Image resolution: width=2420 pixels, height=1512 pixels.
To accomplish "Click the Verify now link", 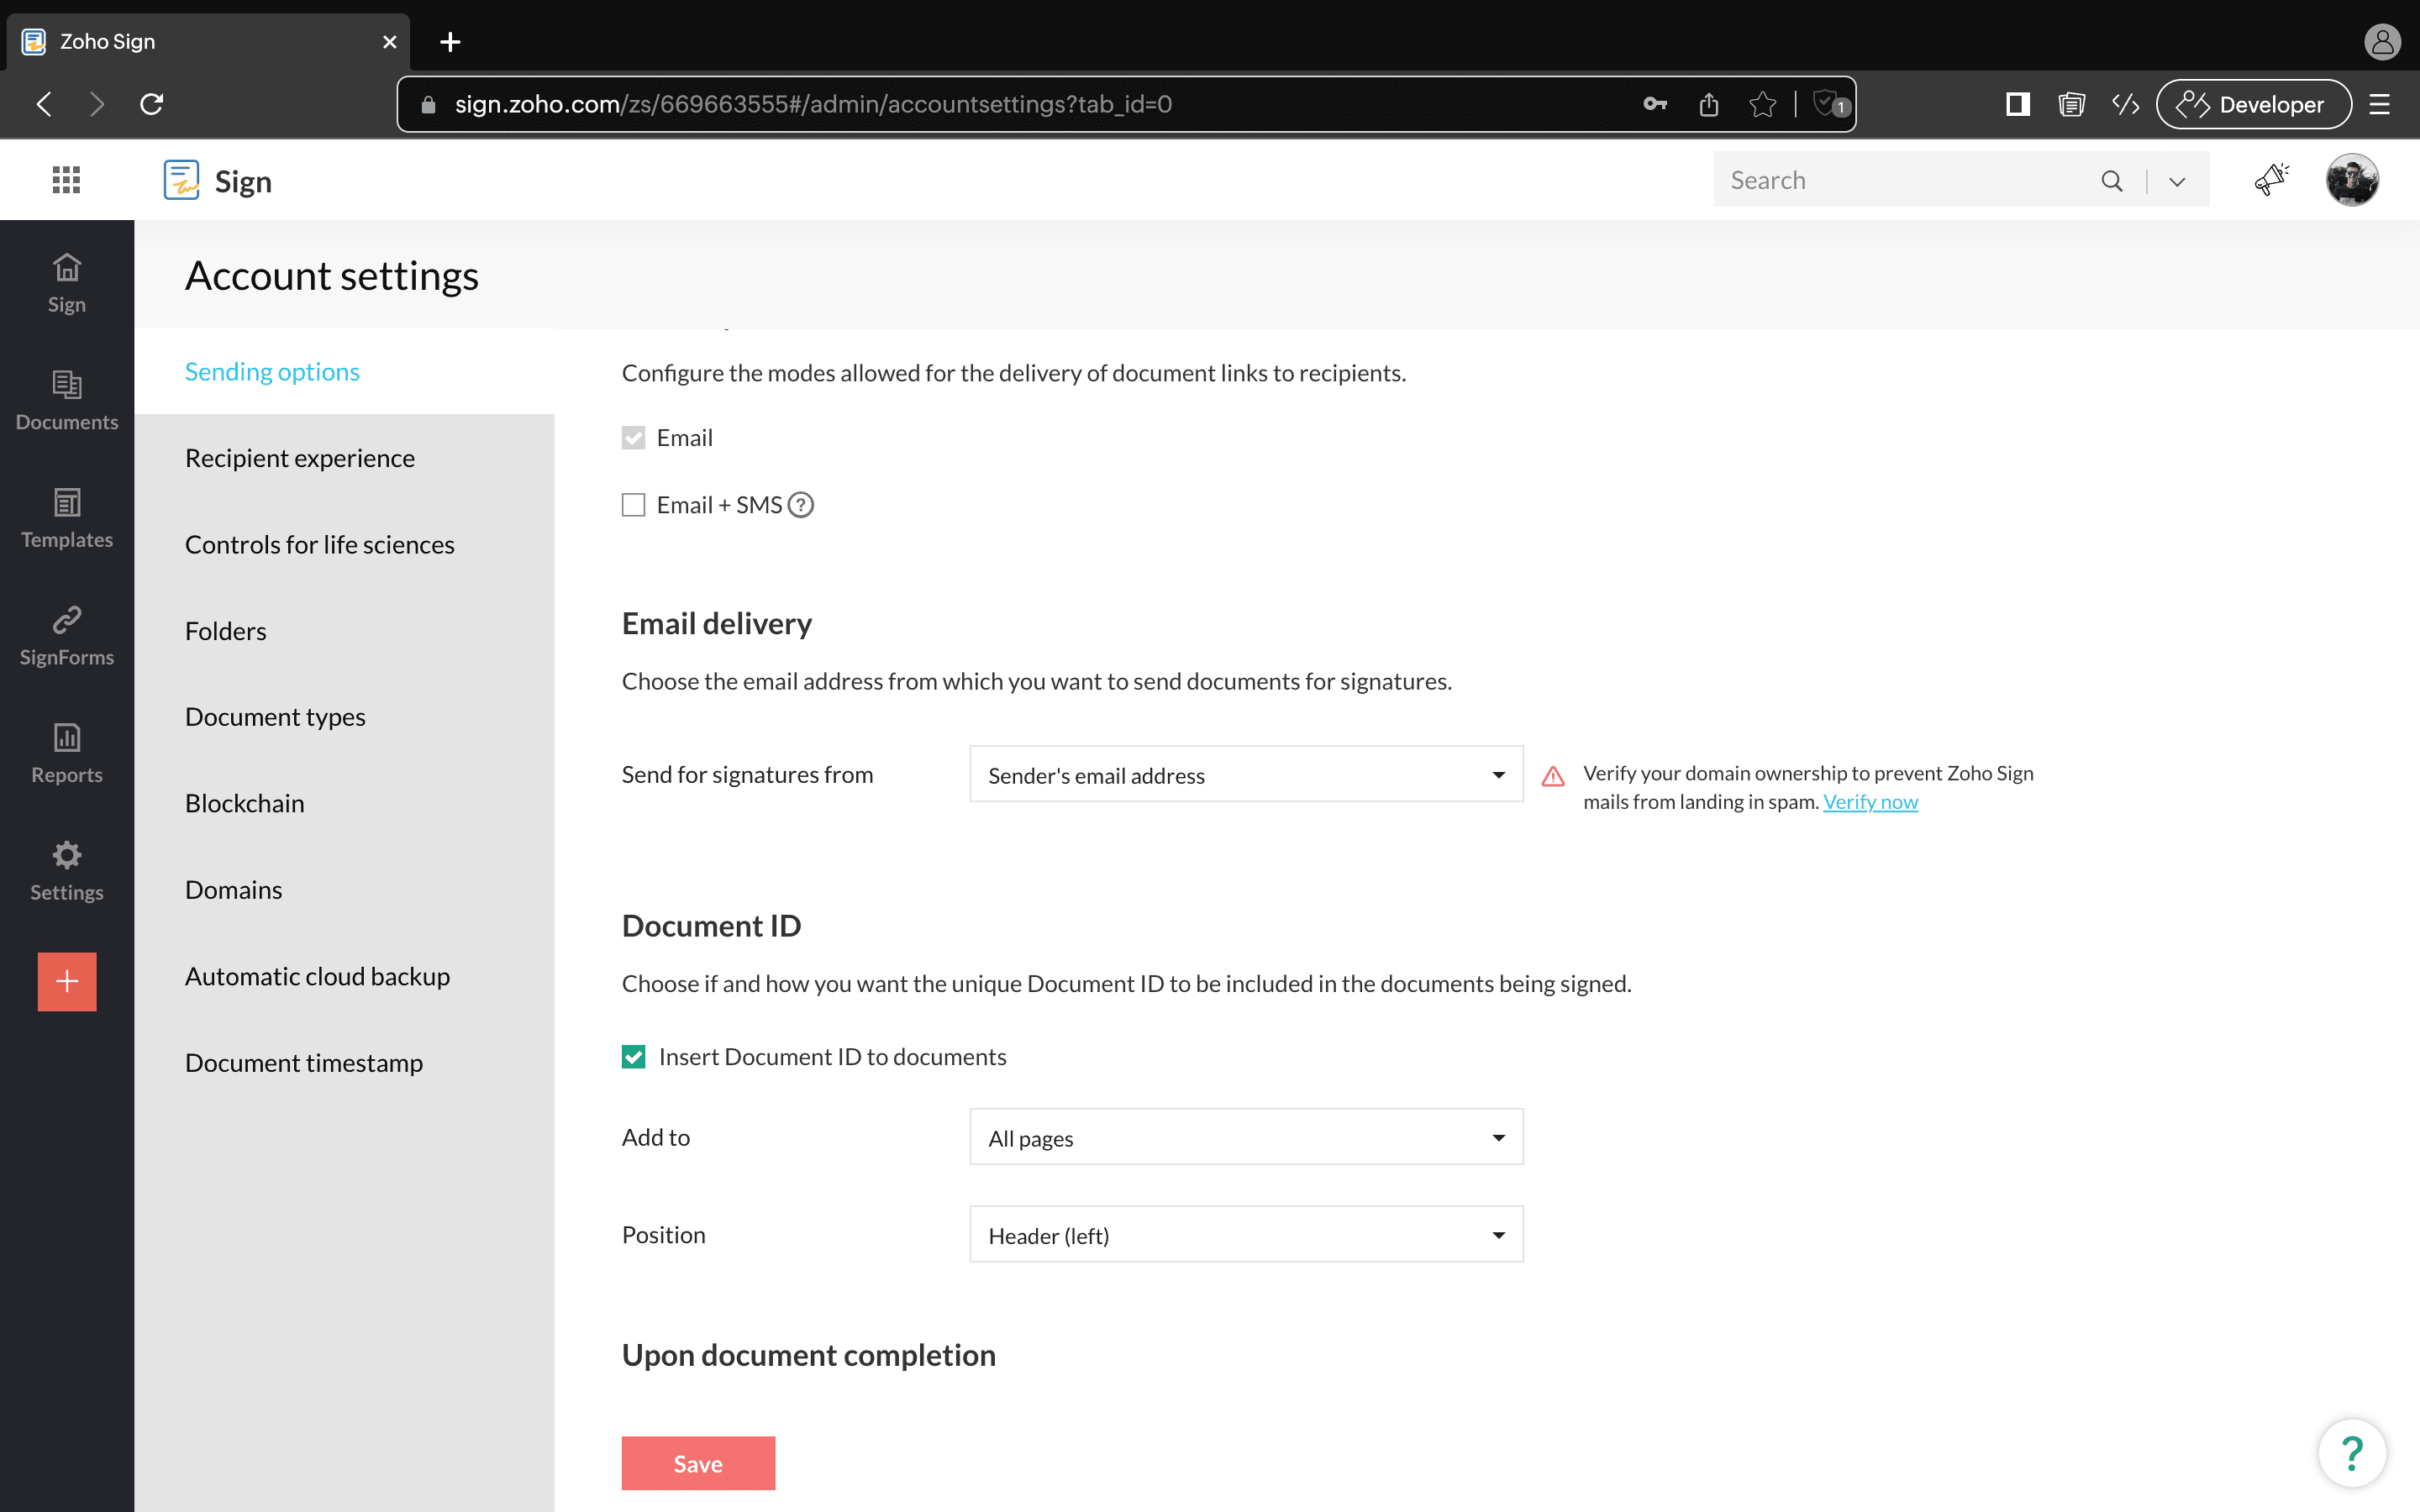I will [1870, 802].
